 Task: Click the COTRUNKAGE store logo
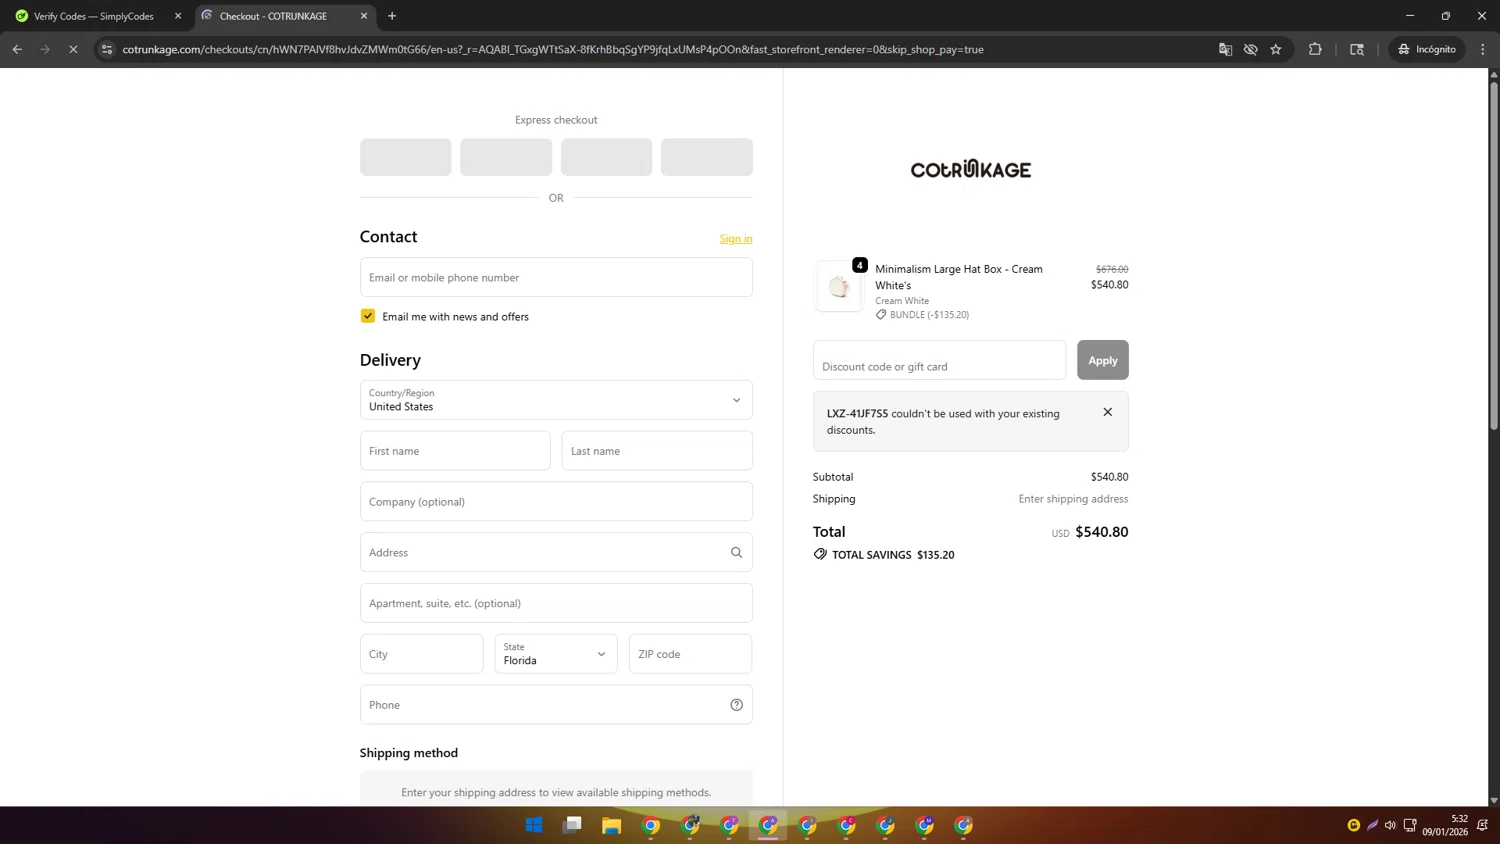pos(970,169)
